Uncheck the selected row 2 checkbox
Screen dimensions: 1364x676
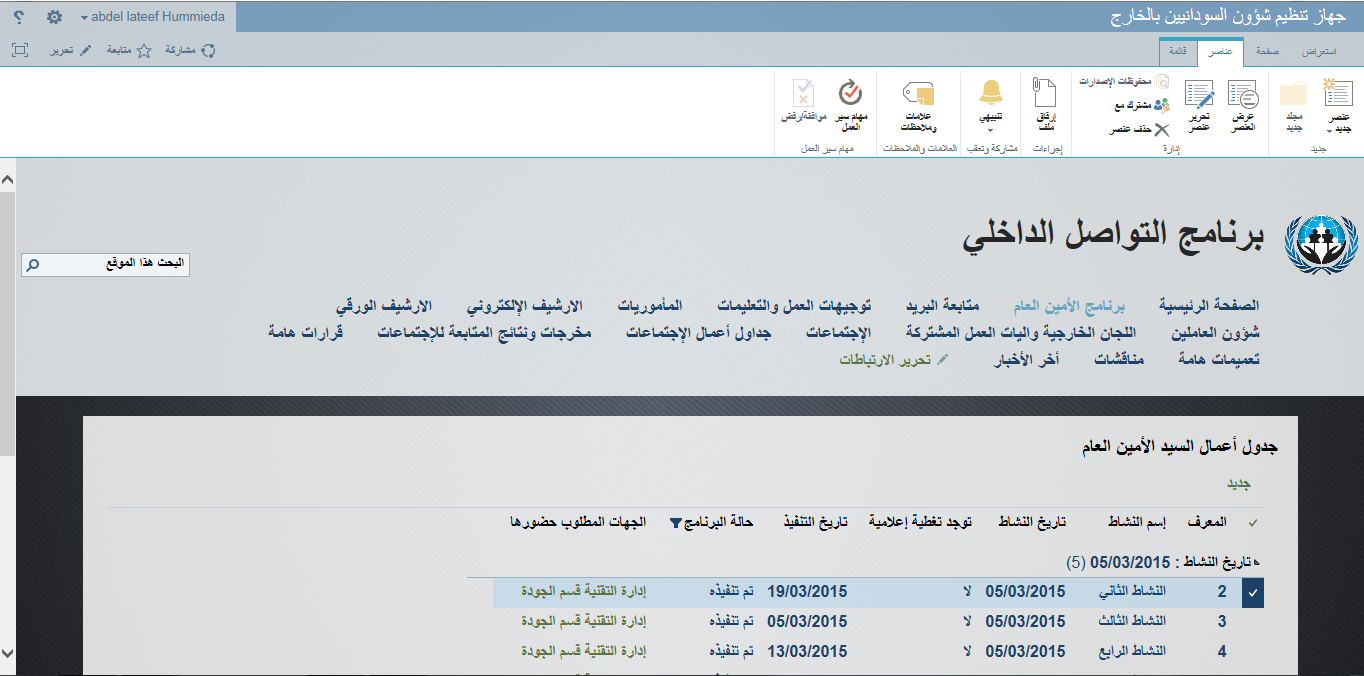point(1252,592)
